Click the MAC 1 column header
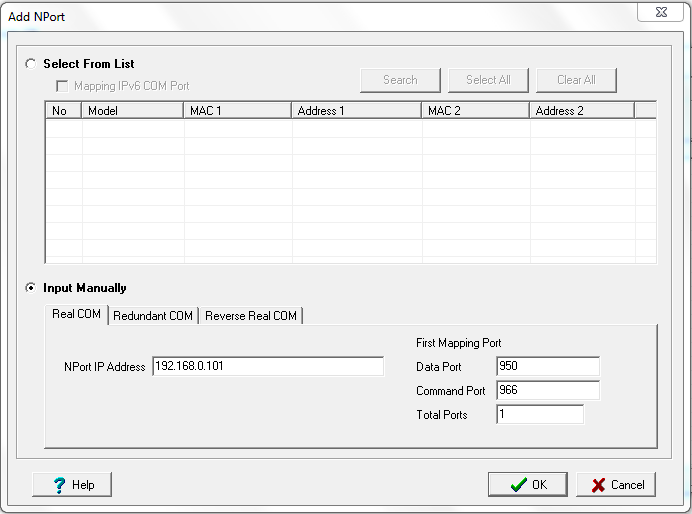692x514 pixels. [x=238, y=110]
